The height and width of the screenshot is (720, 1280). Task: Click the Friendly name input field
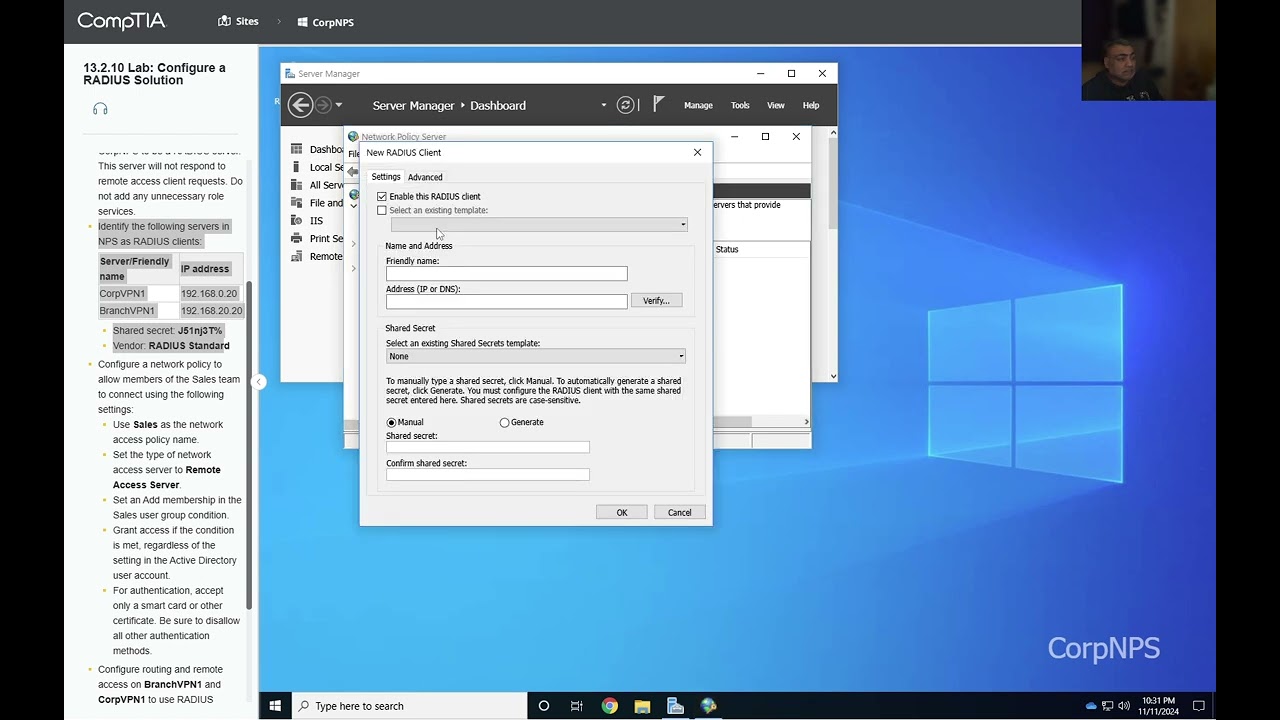507,274
